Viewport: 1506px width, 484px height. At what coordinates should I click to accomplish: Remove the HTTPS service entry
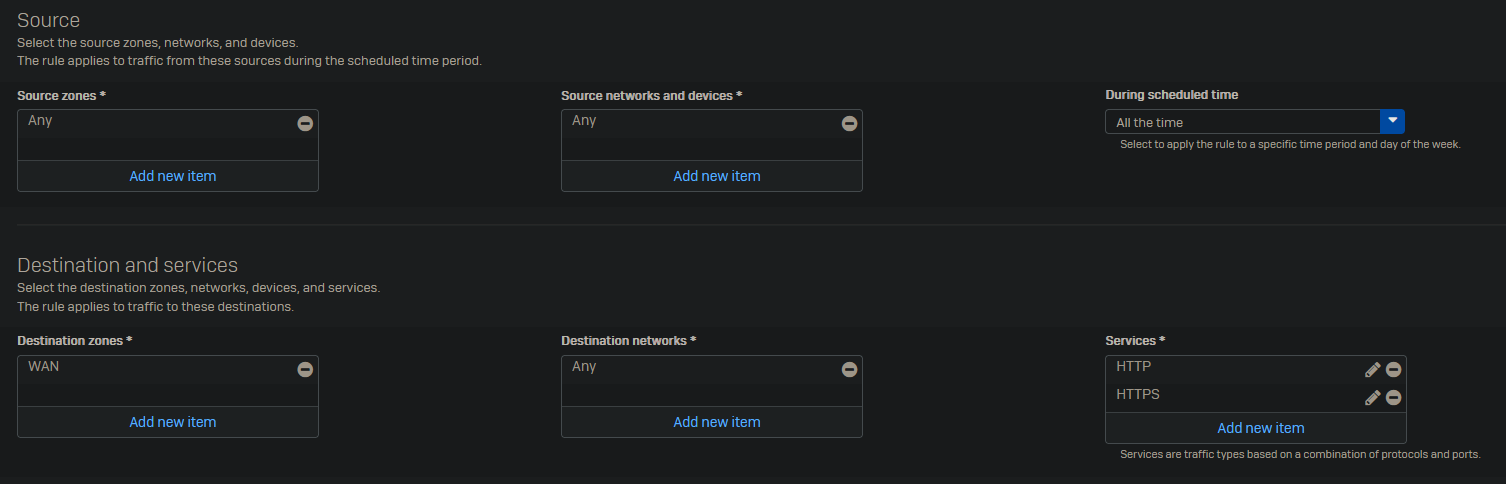click(1393, 397)
